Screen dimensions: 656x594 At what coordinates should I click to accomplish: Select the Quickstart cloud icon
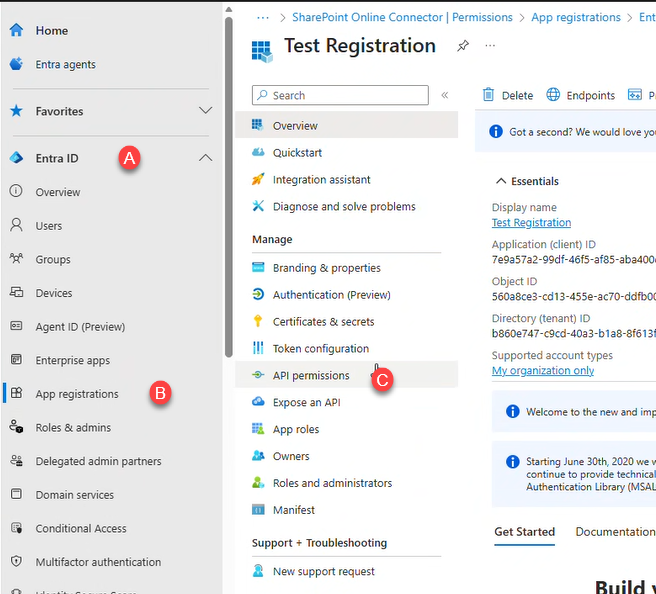coord(258,153)
